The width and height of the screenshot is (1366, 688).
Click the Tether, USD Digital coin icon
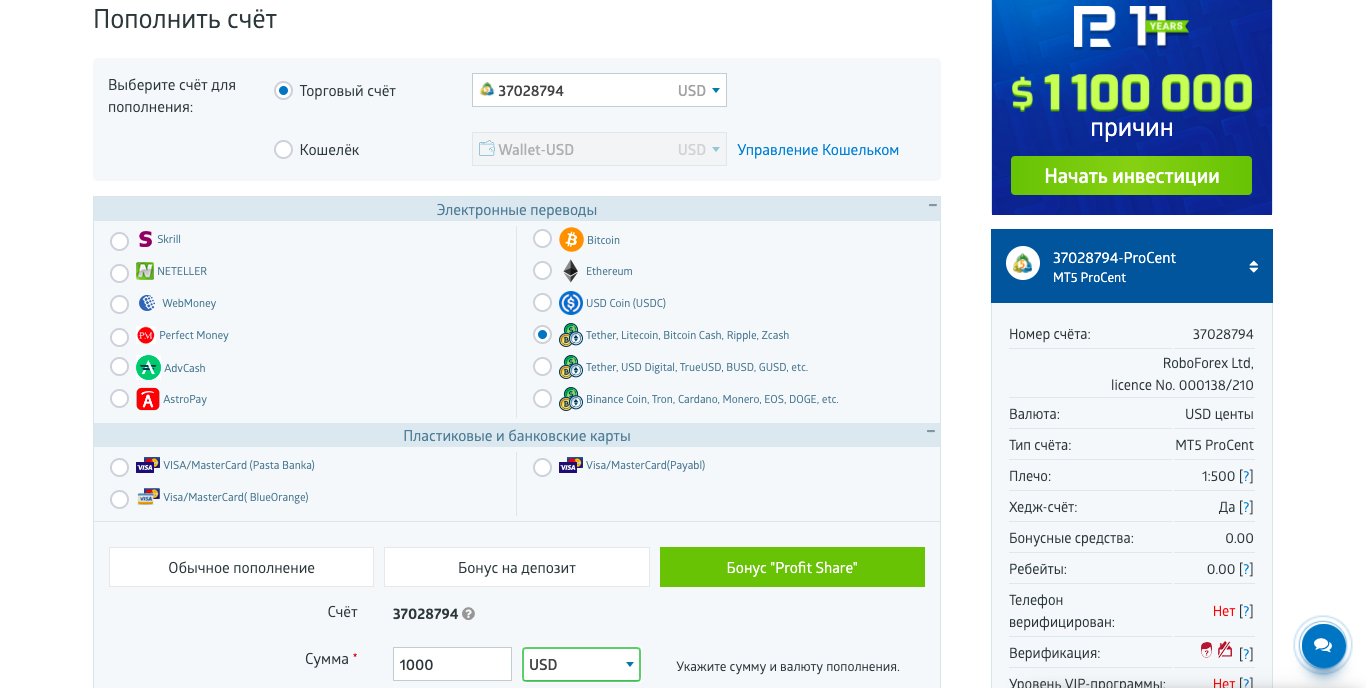(x=571, y=367)
